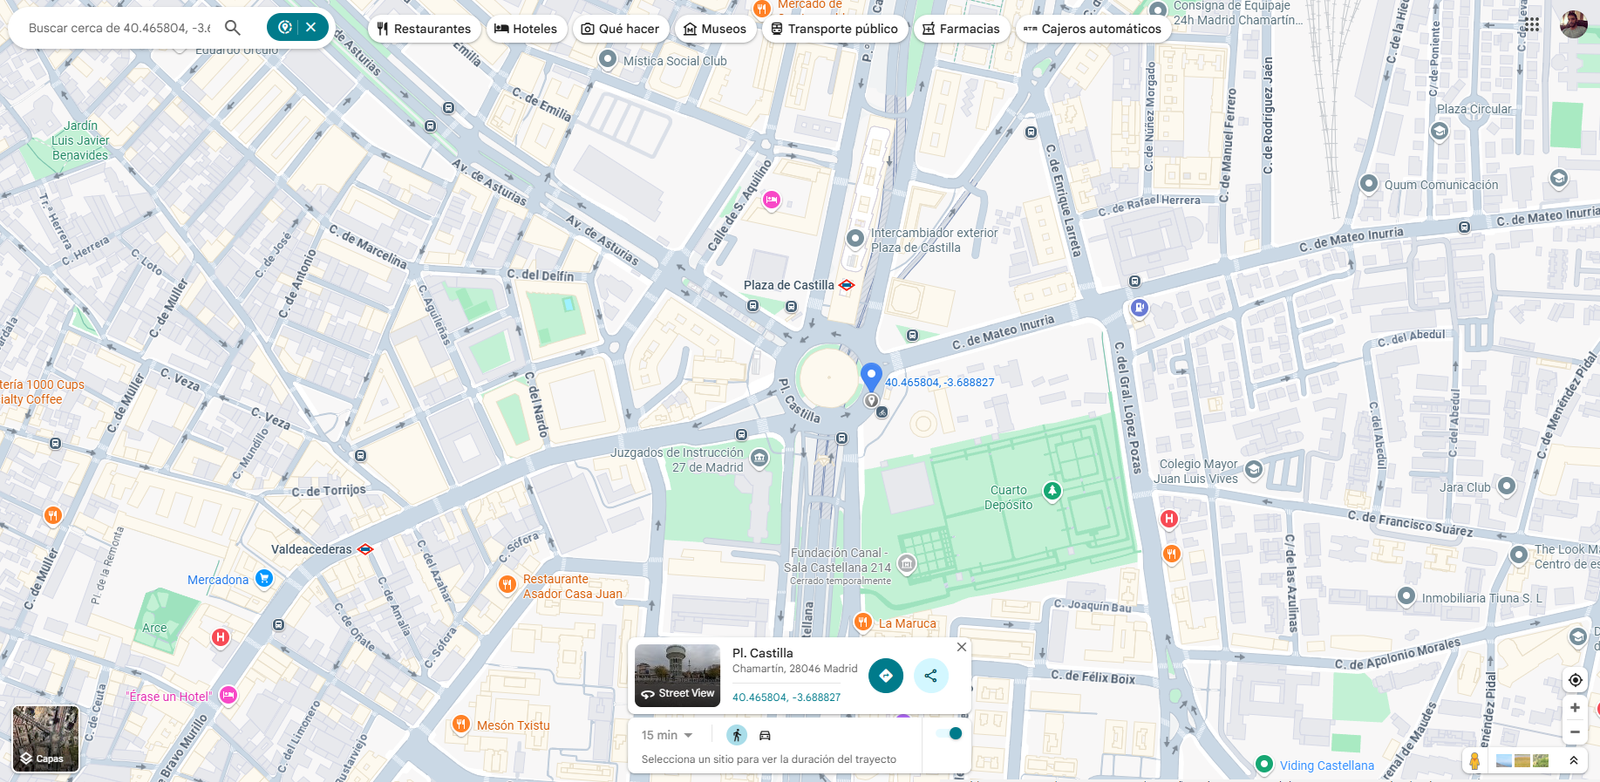Select driving travel mode
This screenshot has width=1600, height=782.
point(765,735)
